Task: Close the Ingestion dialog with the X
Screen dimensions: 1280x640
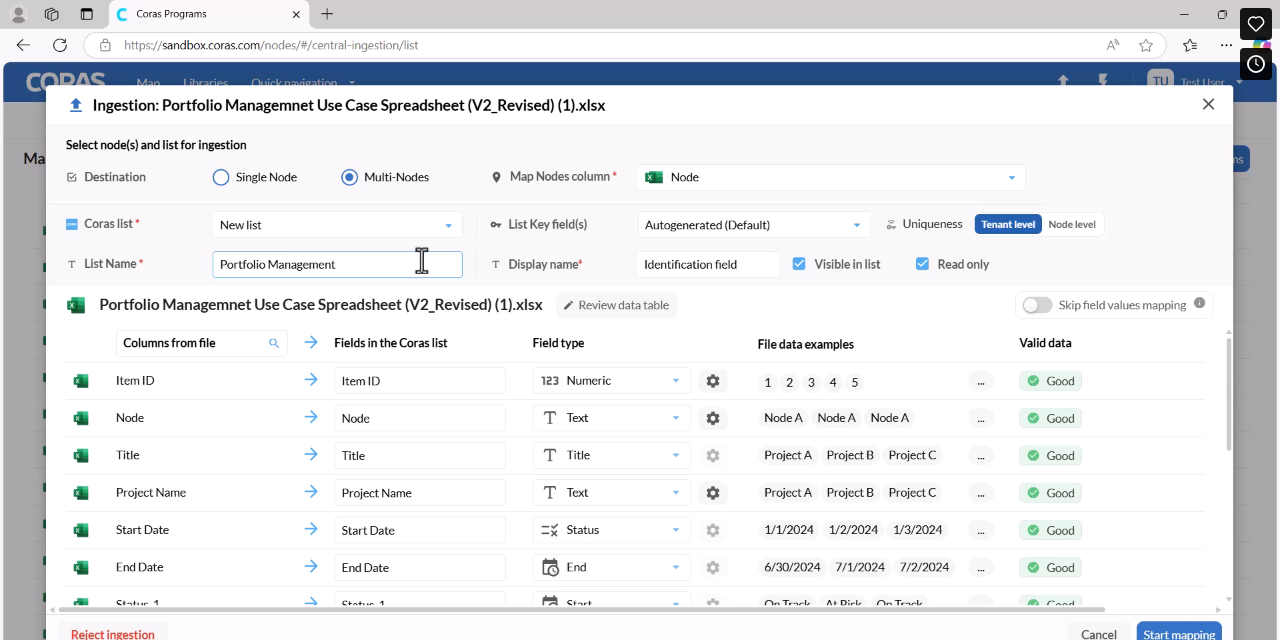Action: (x=1208, y=104)
